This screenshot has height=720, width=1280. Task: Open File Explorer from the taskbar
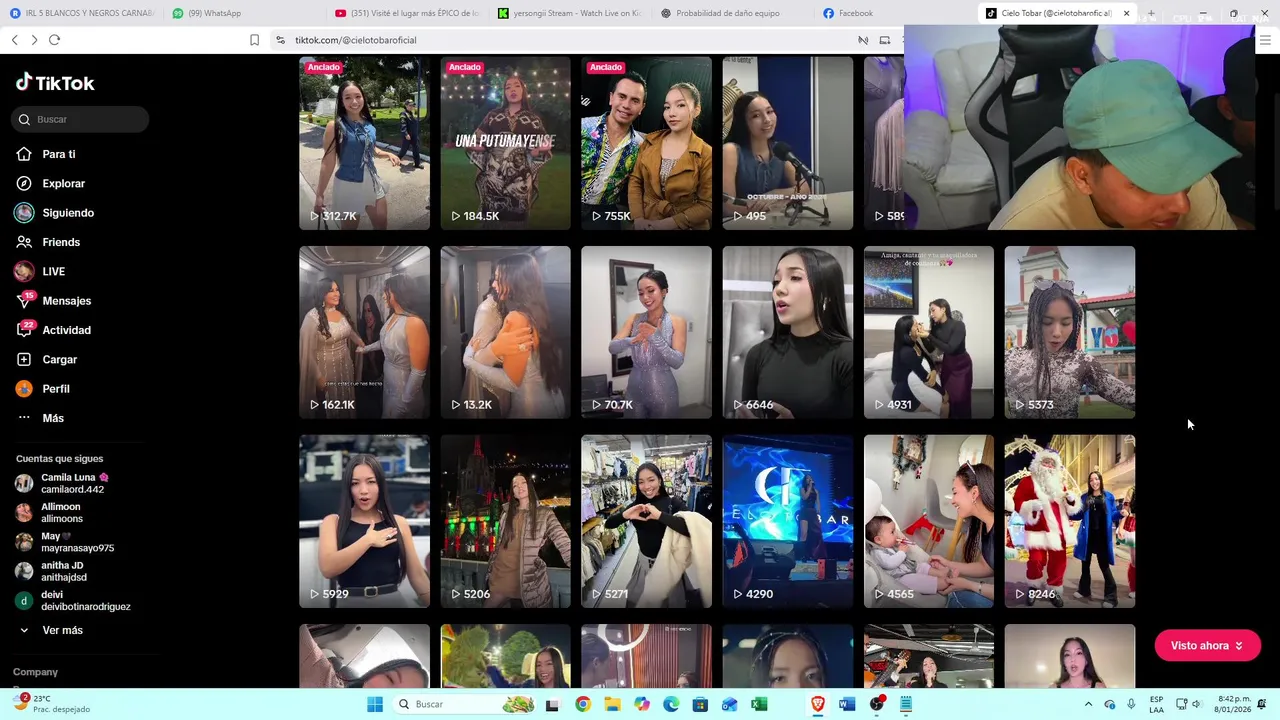[x=612, y=704]
